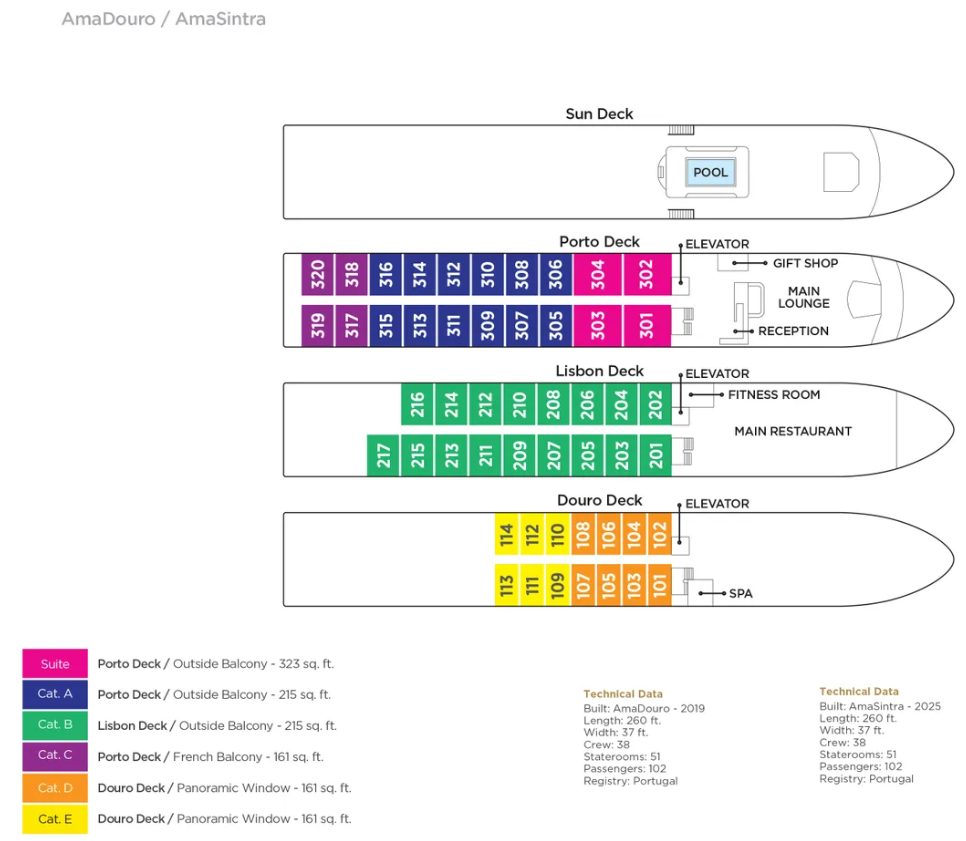The image size is (966, 841).
Task: Choose suite 303
Action: (598, 325)
